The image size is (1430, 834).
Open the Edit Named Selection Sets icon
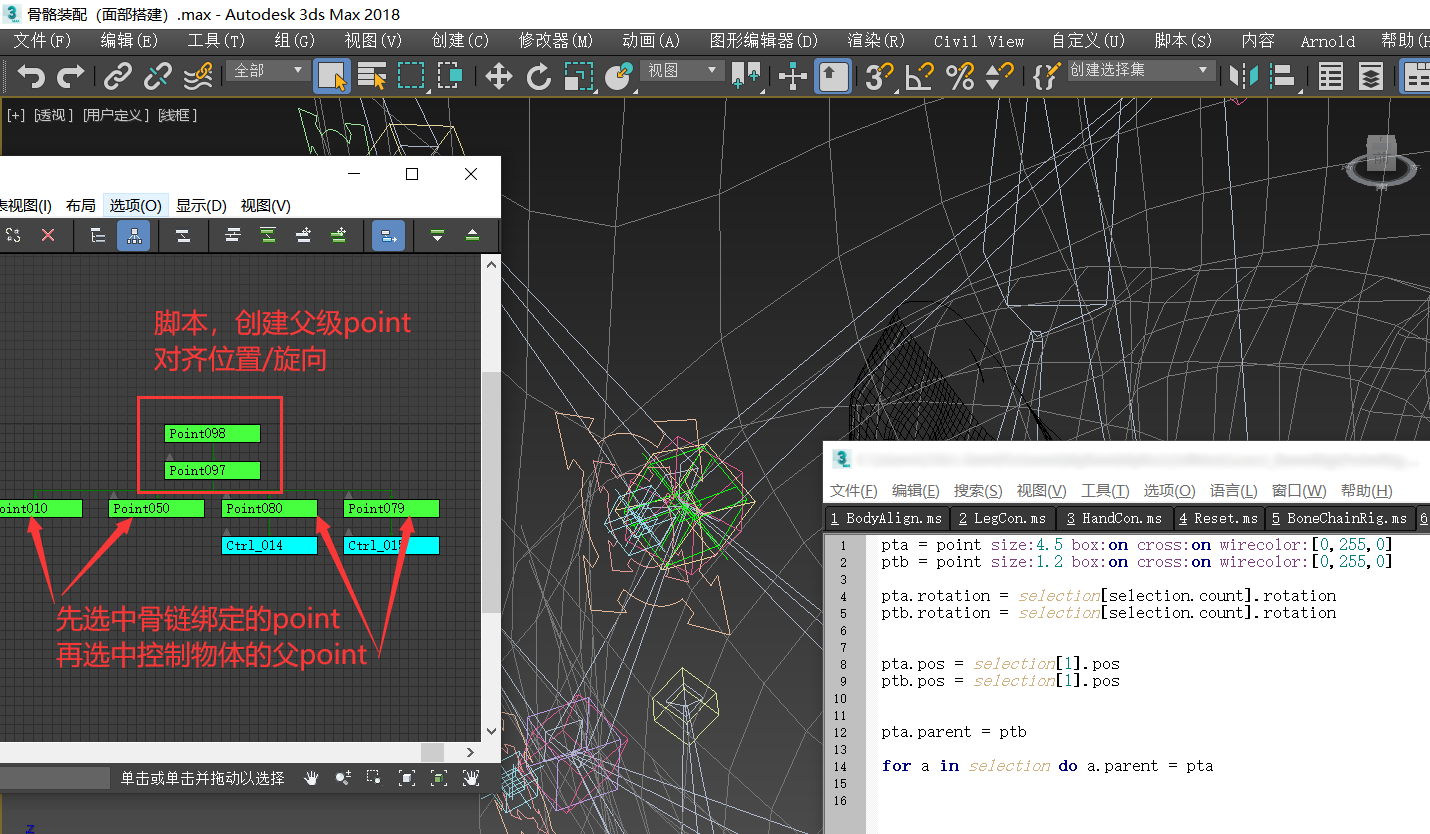pos(1046,76)
